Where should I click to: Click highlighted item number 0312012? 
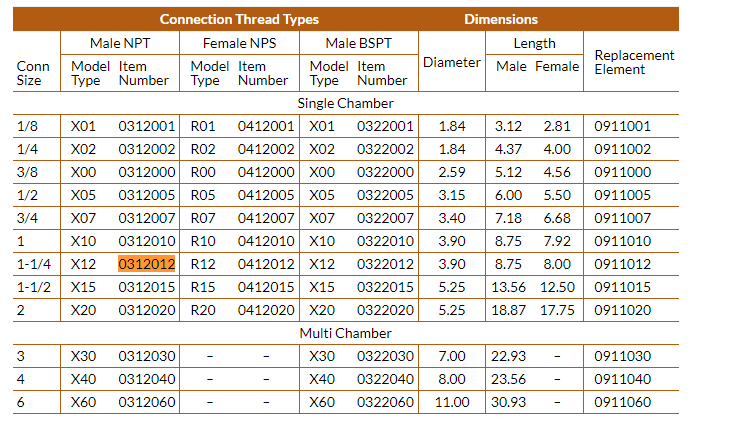[x=146, y=264]
